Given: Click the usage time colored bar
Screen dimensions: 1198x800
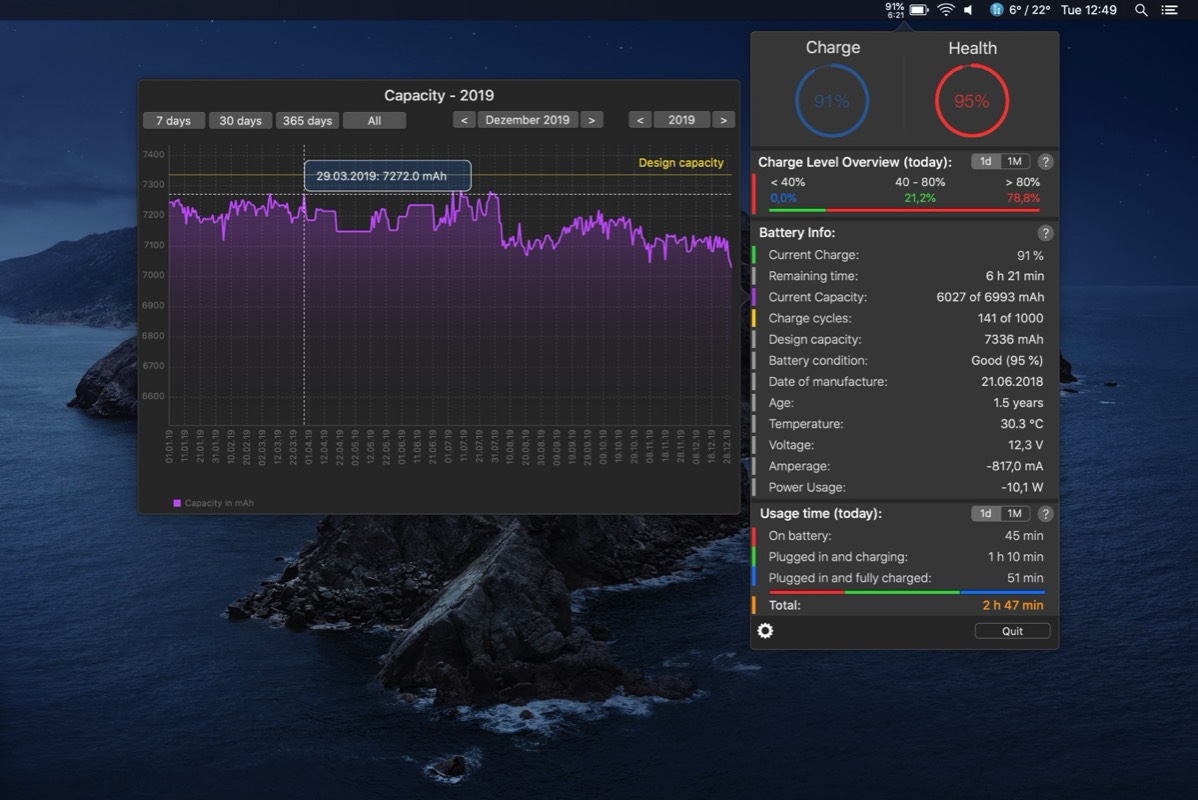Looking at the screenshot, I should click(x=907, y=592).
